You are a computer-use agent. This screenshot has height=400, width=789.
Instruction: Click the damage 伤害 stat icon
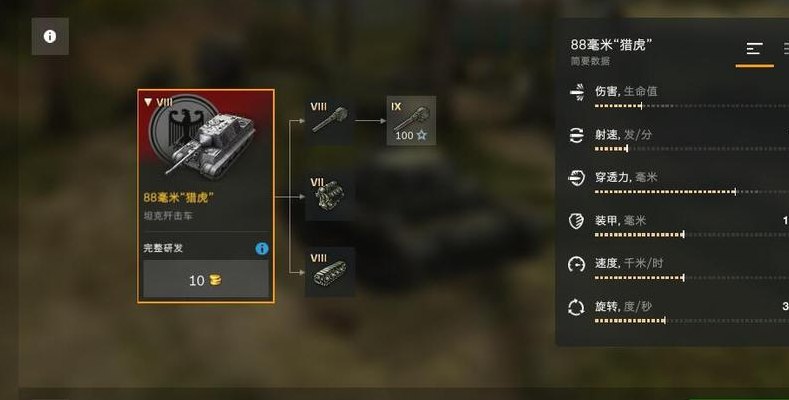click(577, 92)
